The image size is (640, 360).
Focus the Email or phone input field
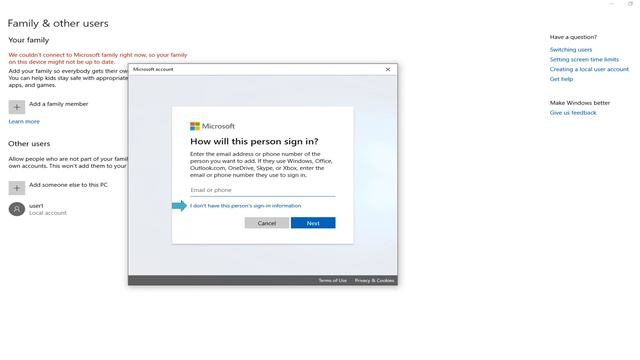click(x=262, y=190)
